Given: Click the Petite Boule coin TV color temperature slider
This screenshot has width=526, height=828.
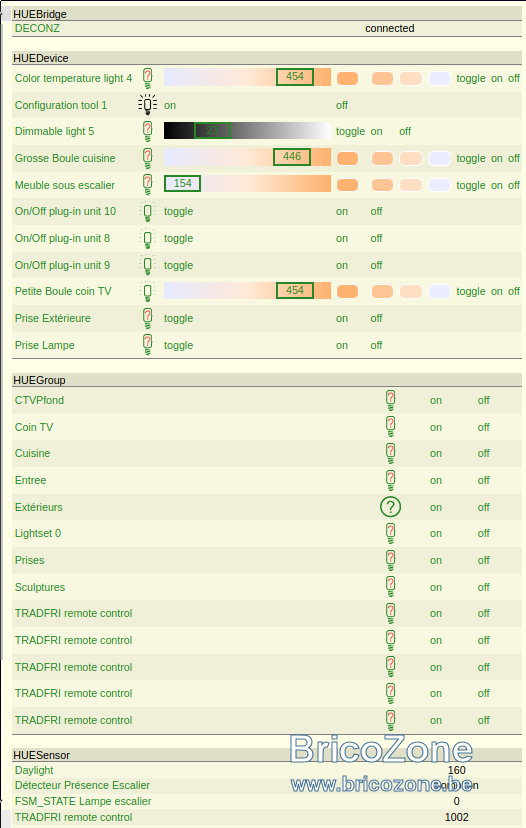Looking at the screenshot, I should [247, 290].
